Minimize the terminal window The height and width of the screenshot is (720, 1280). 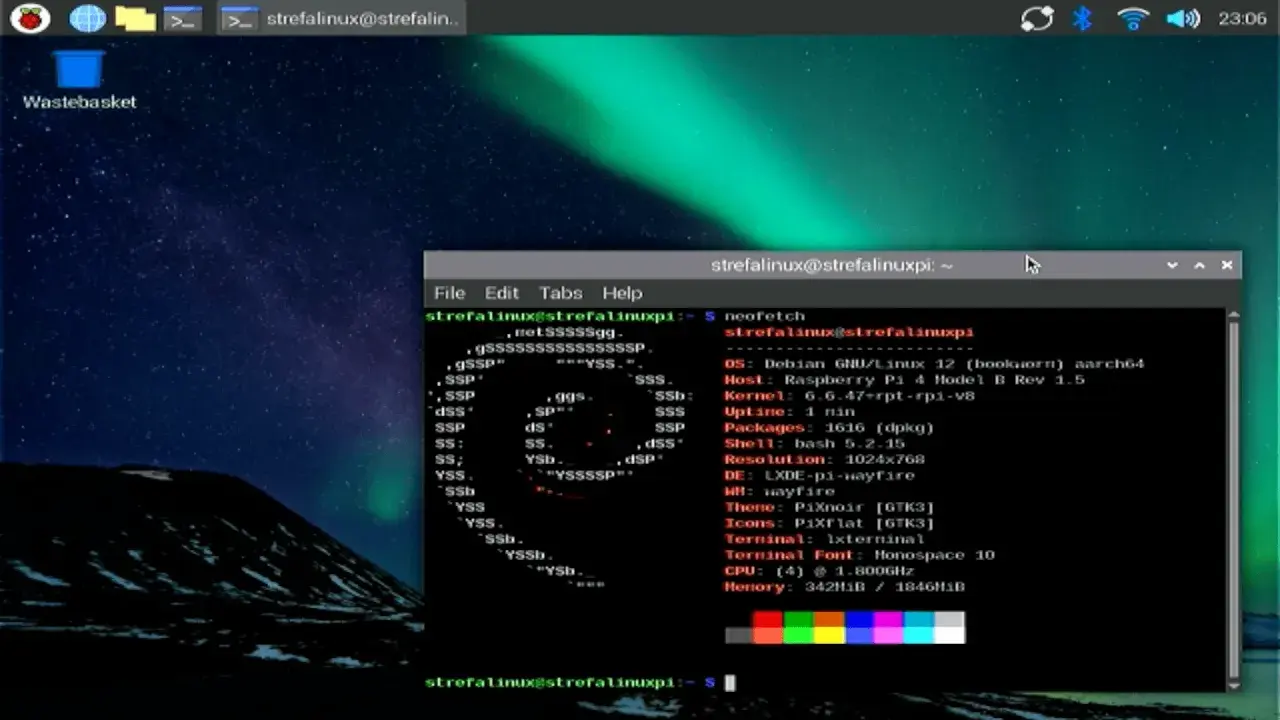click(1172, 265)
